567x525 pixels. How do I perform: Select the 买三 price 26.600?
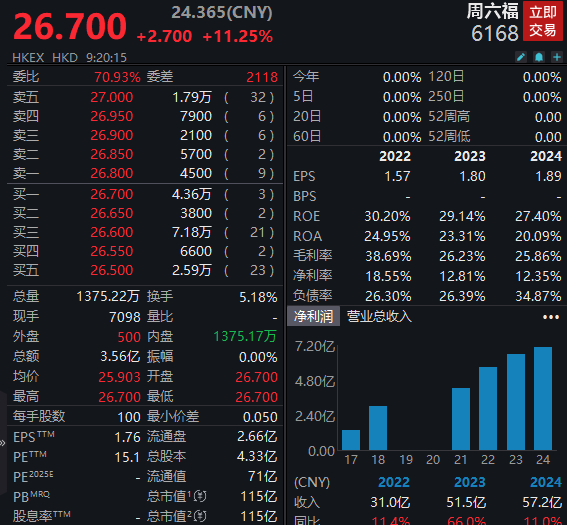111,232
